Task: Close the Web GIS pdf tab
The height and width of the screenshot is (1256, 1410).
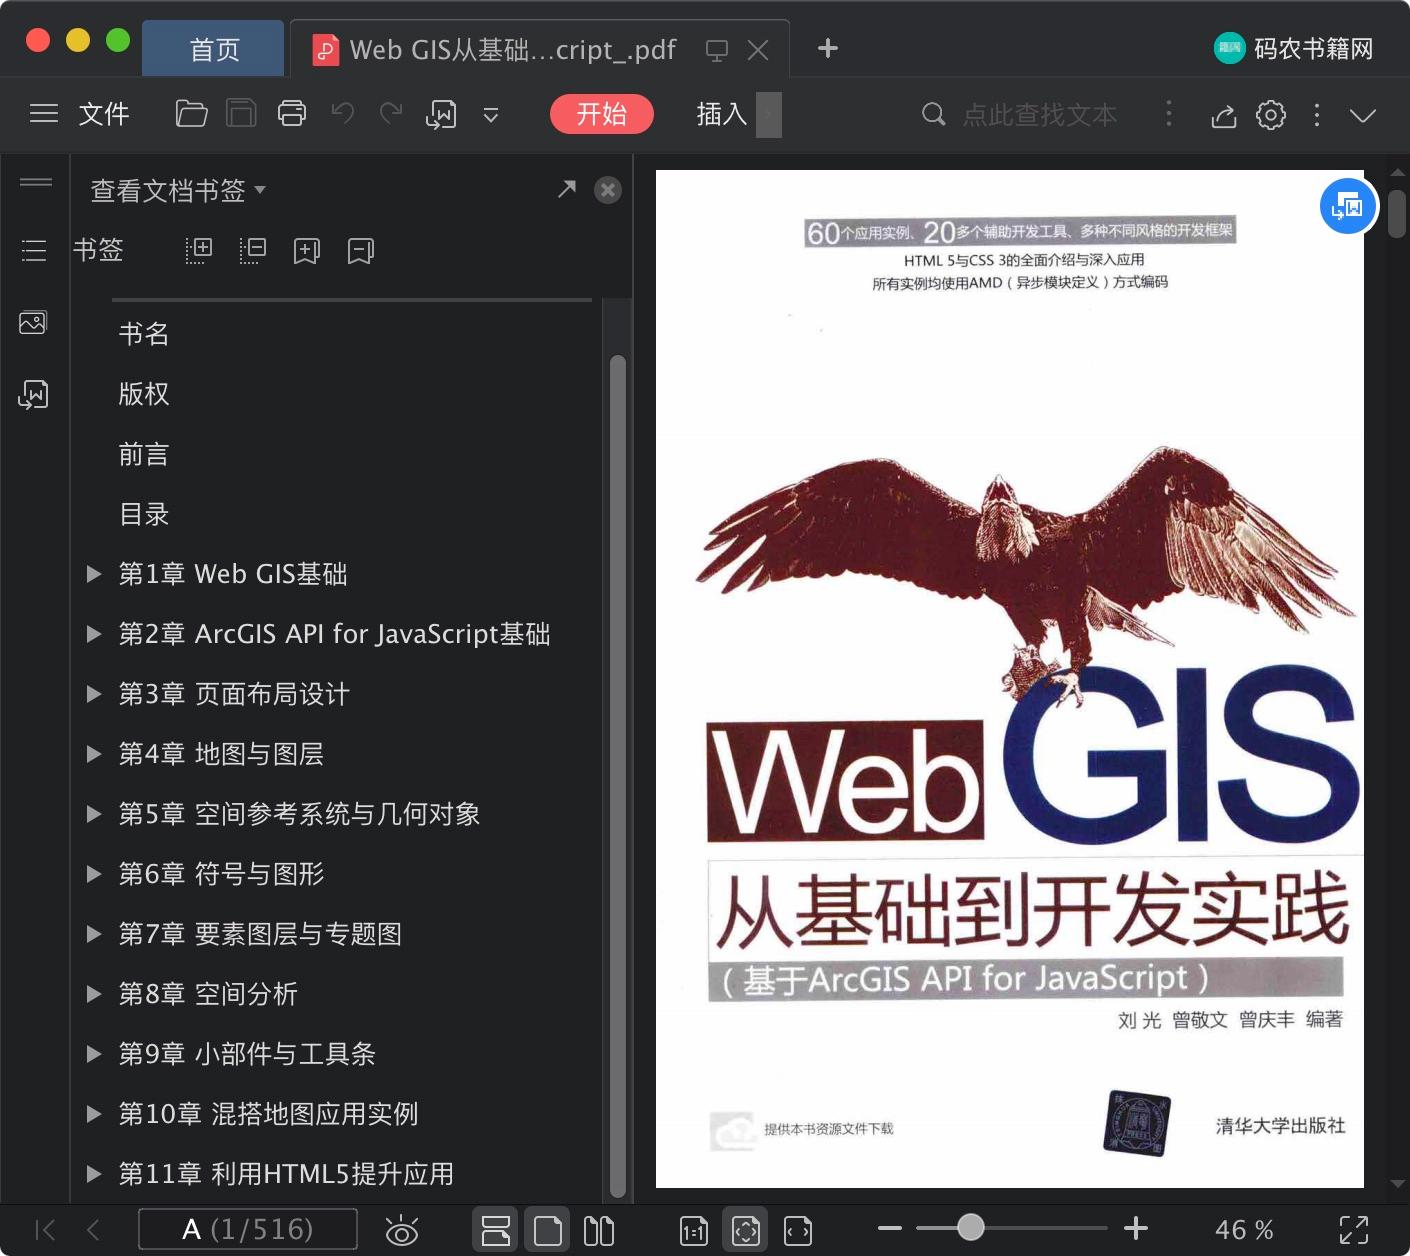Action: [x=758, y=50]
